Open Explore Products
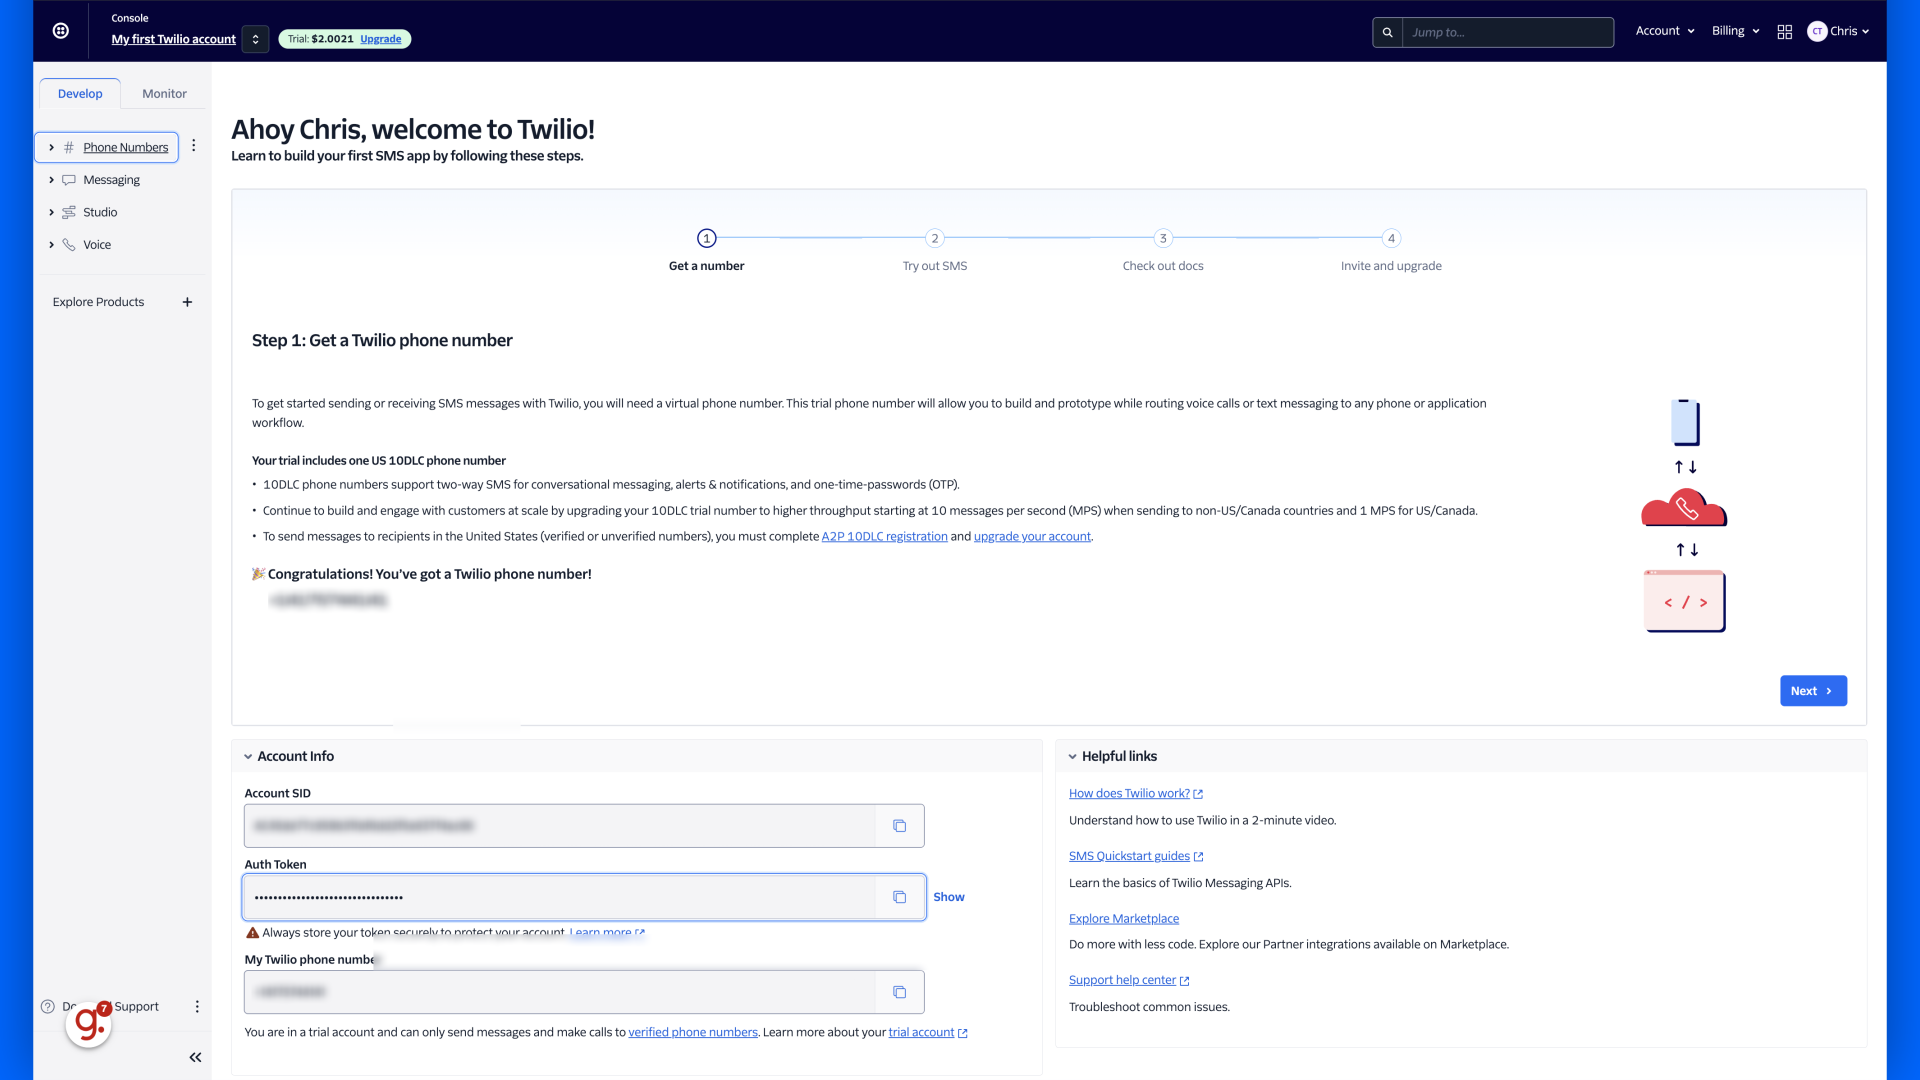 coord(98,302)
